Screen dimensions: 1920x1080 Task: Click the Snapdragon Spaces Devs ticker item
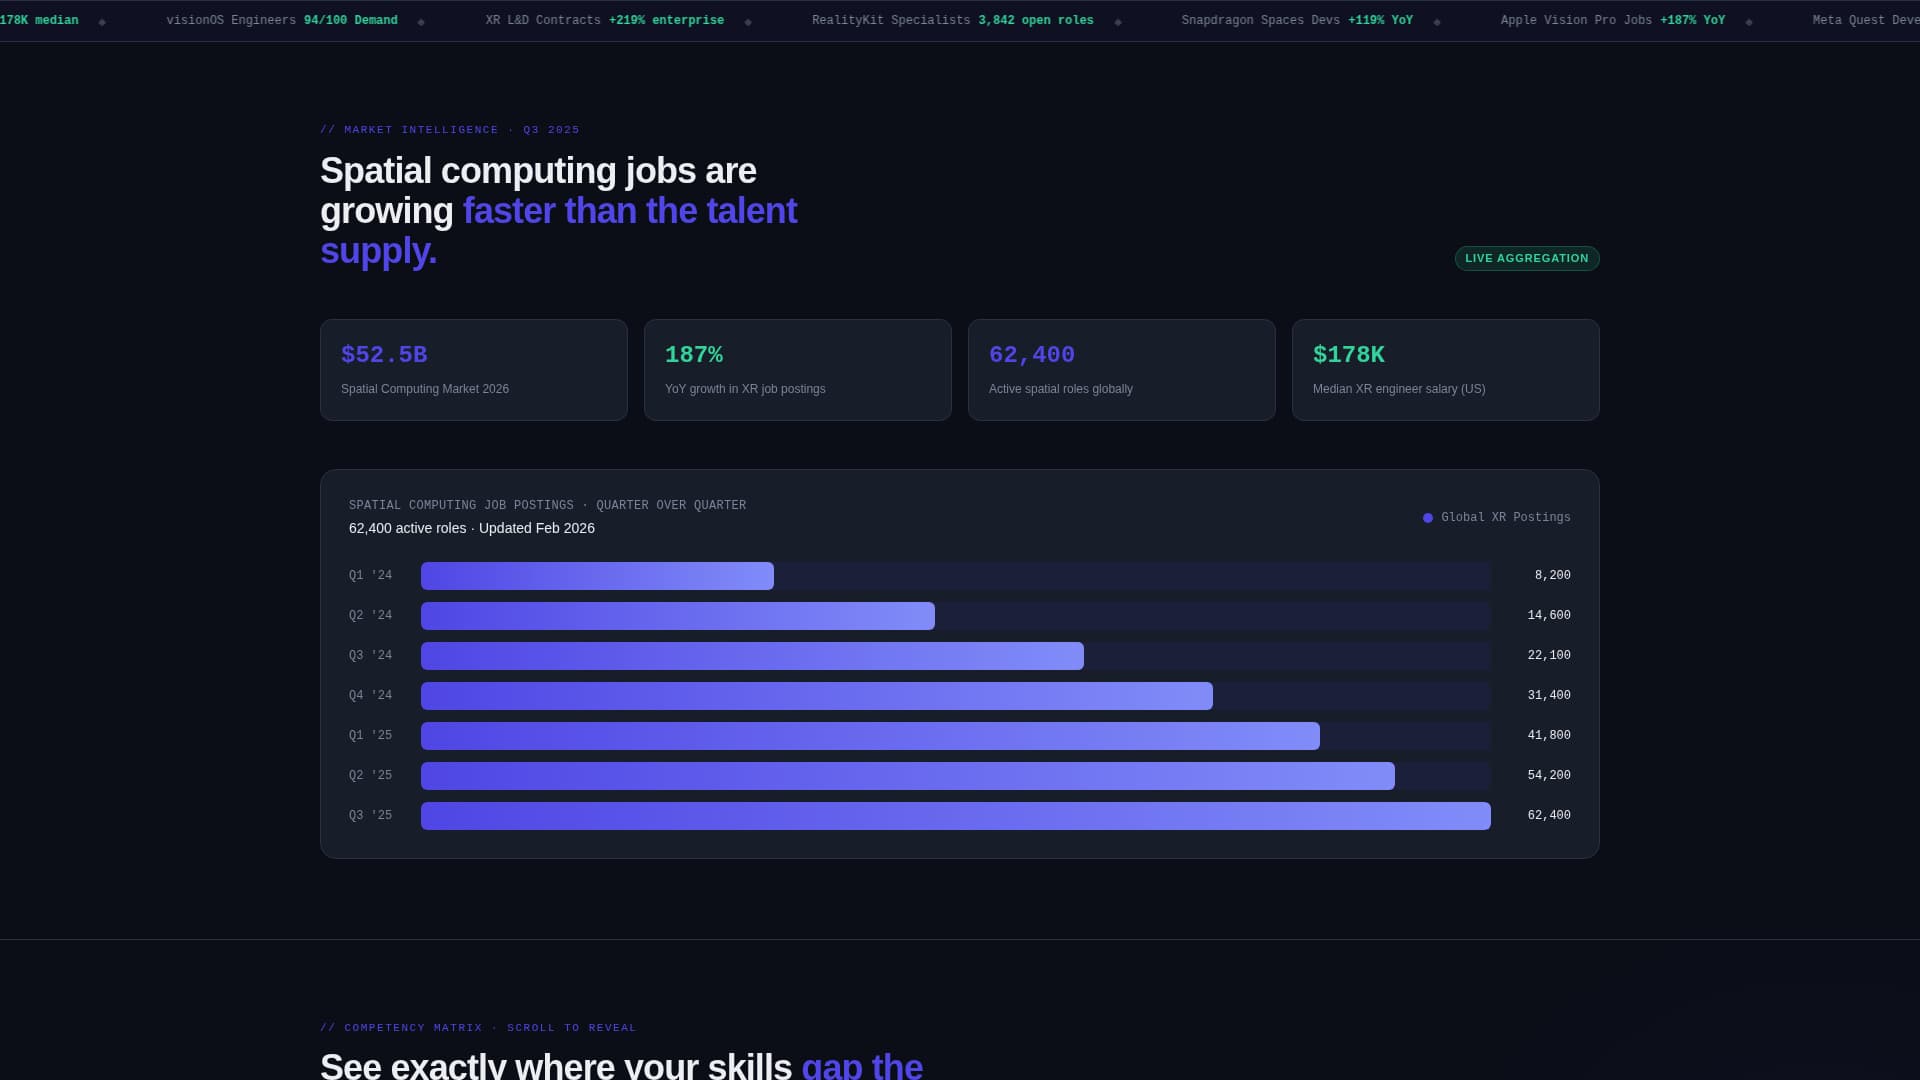(x=1297, y=20)
